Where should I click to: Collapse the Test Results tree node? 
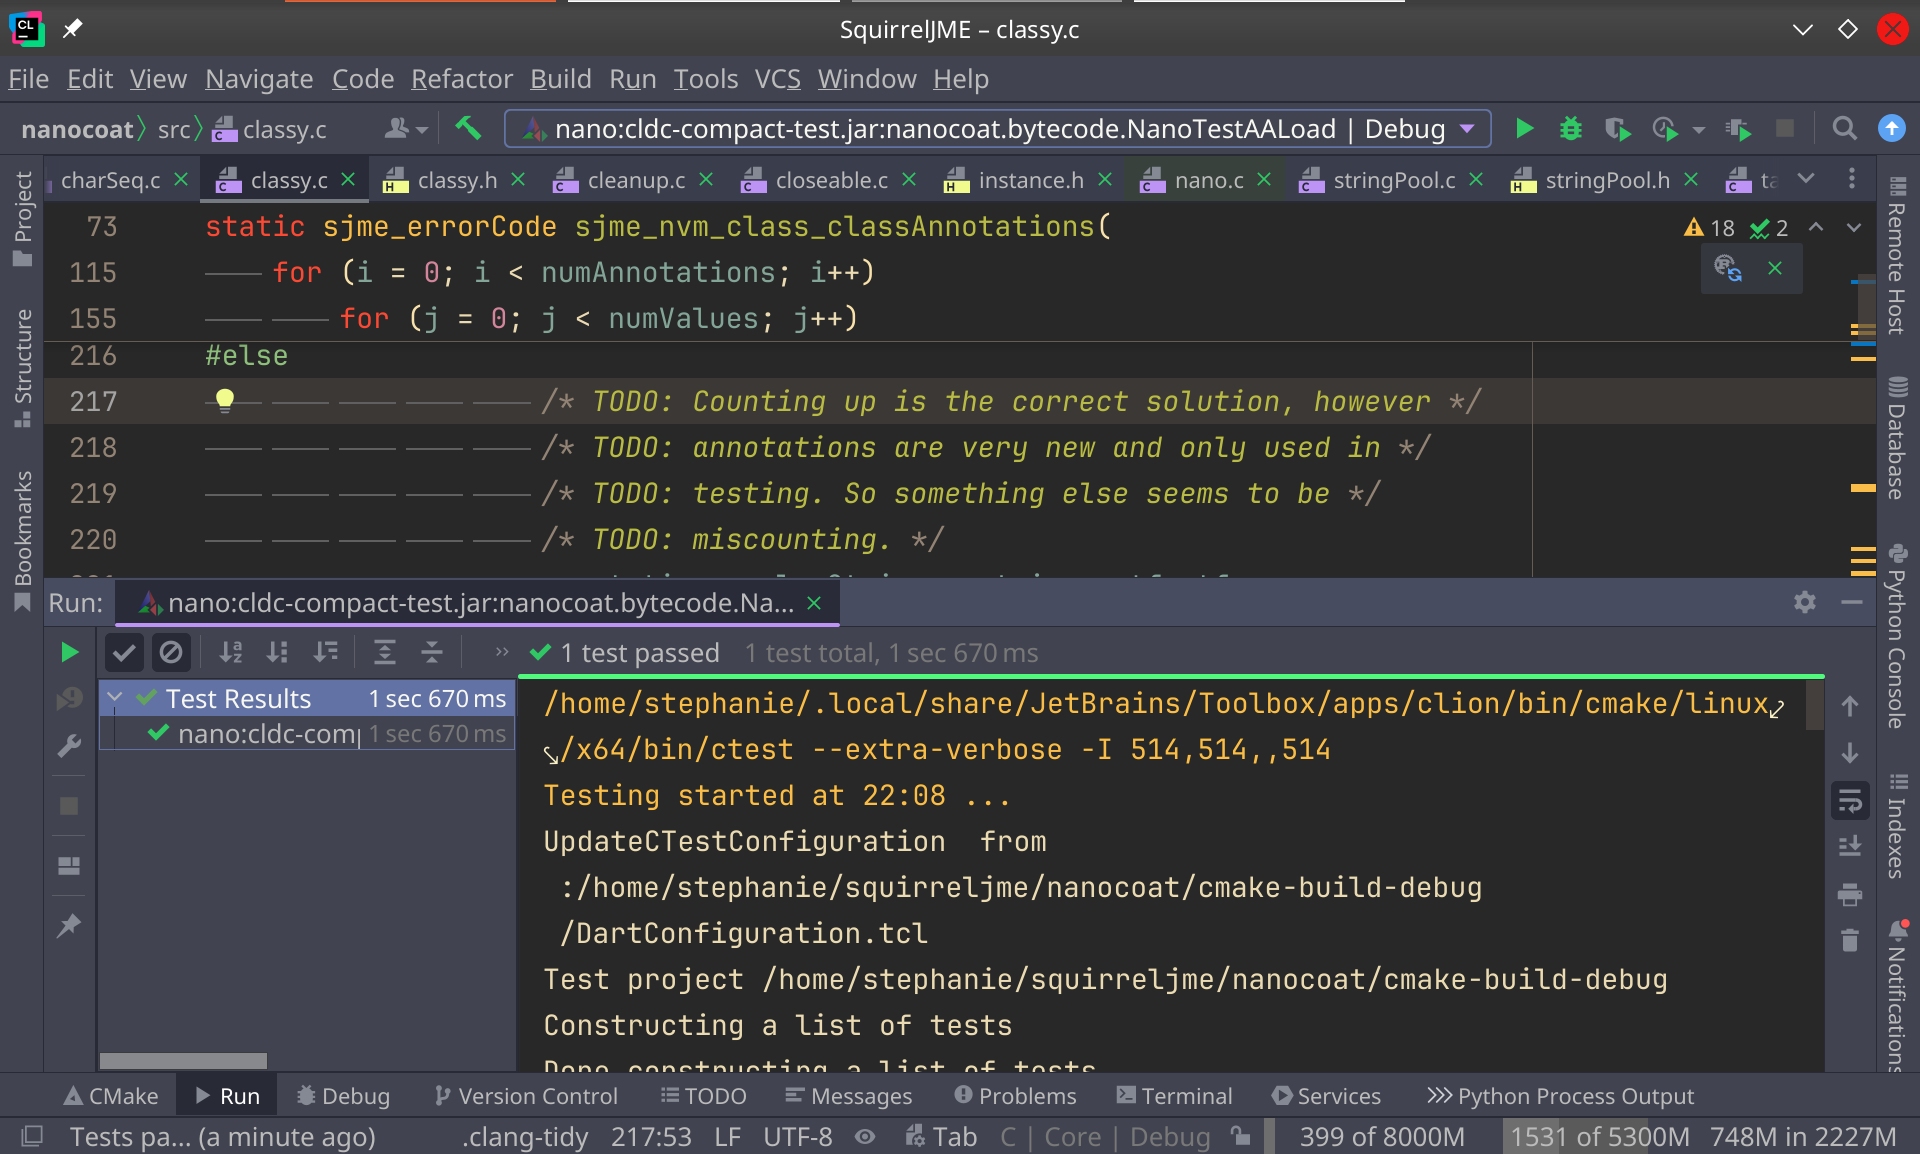tap(115, 698)
